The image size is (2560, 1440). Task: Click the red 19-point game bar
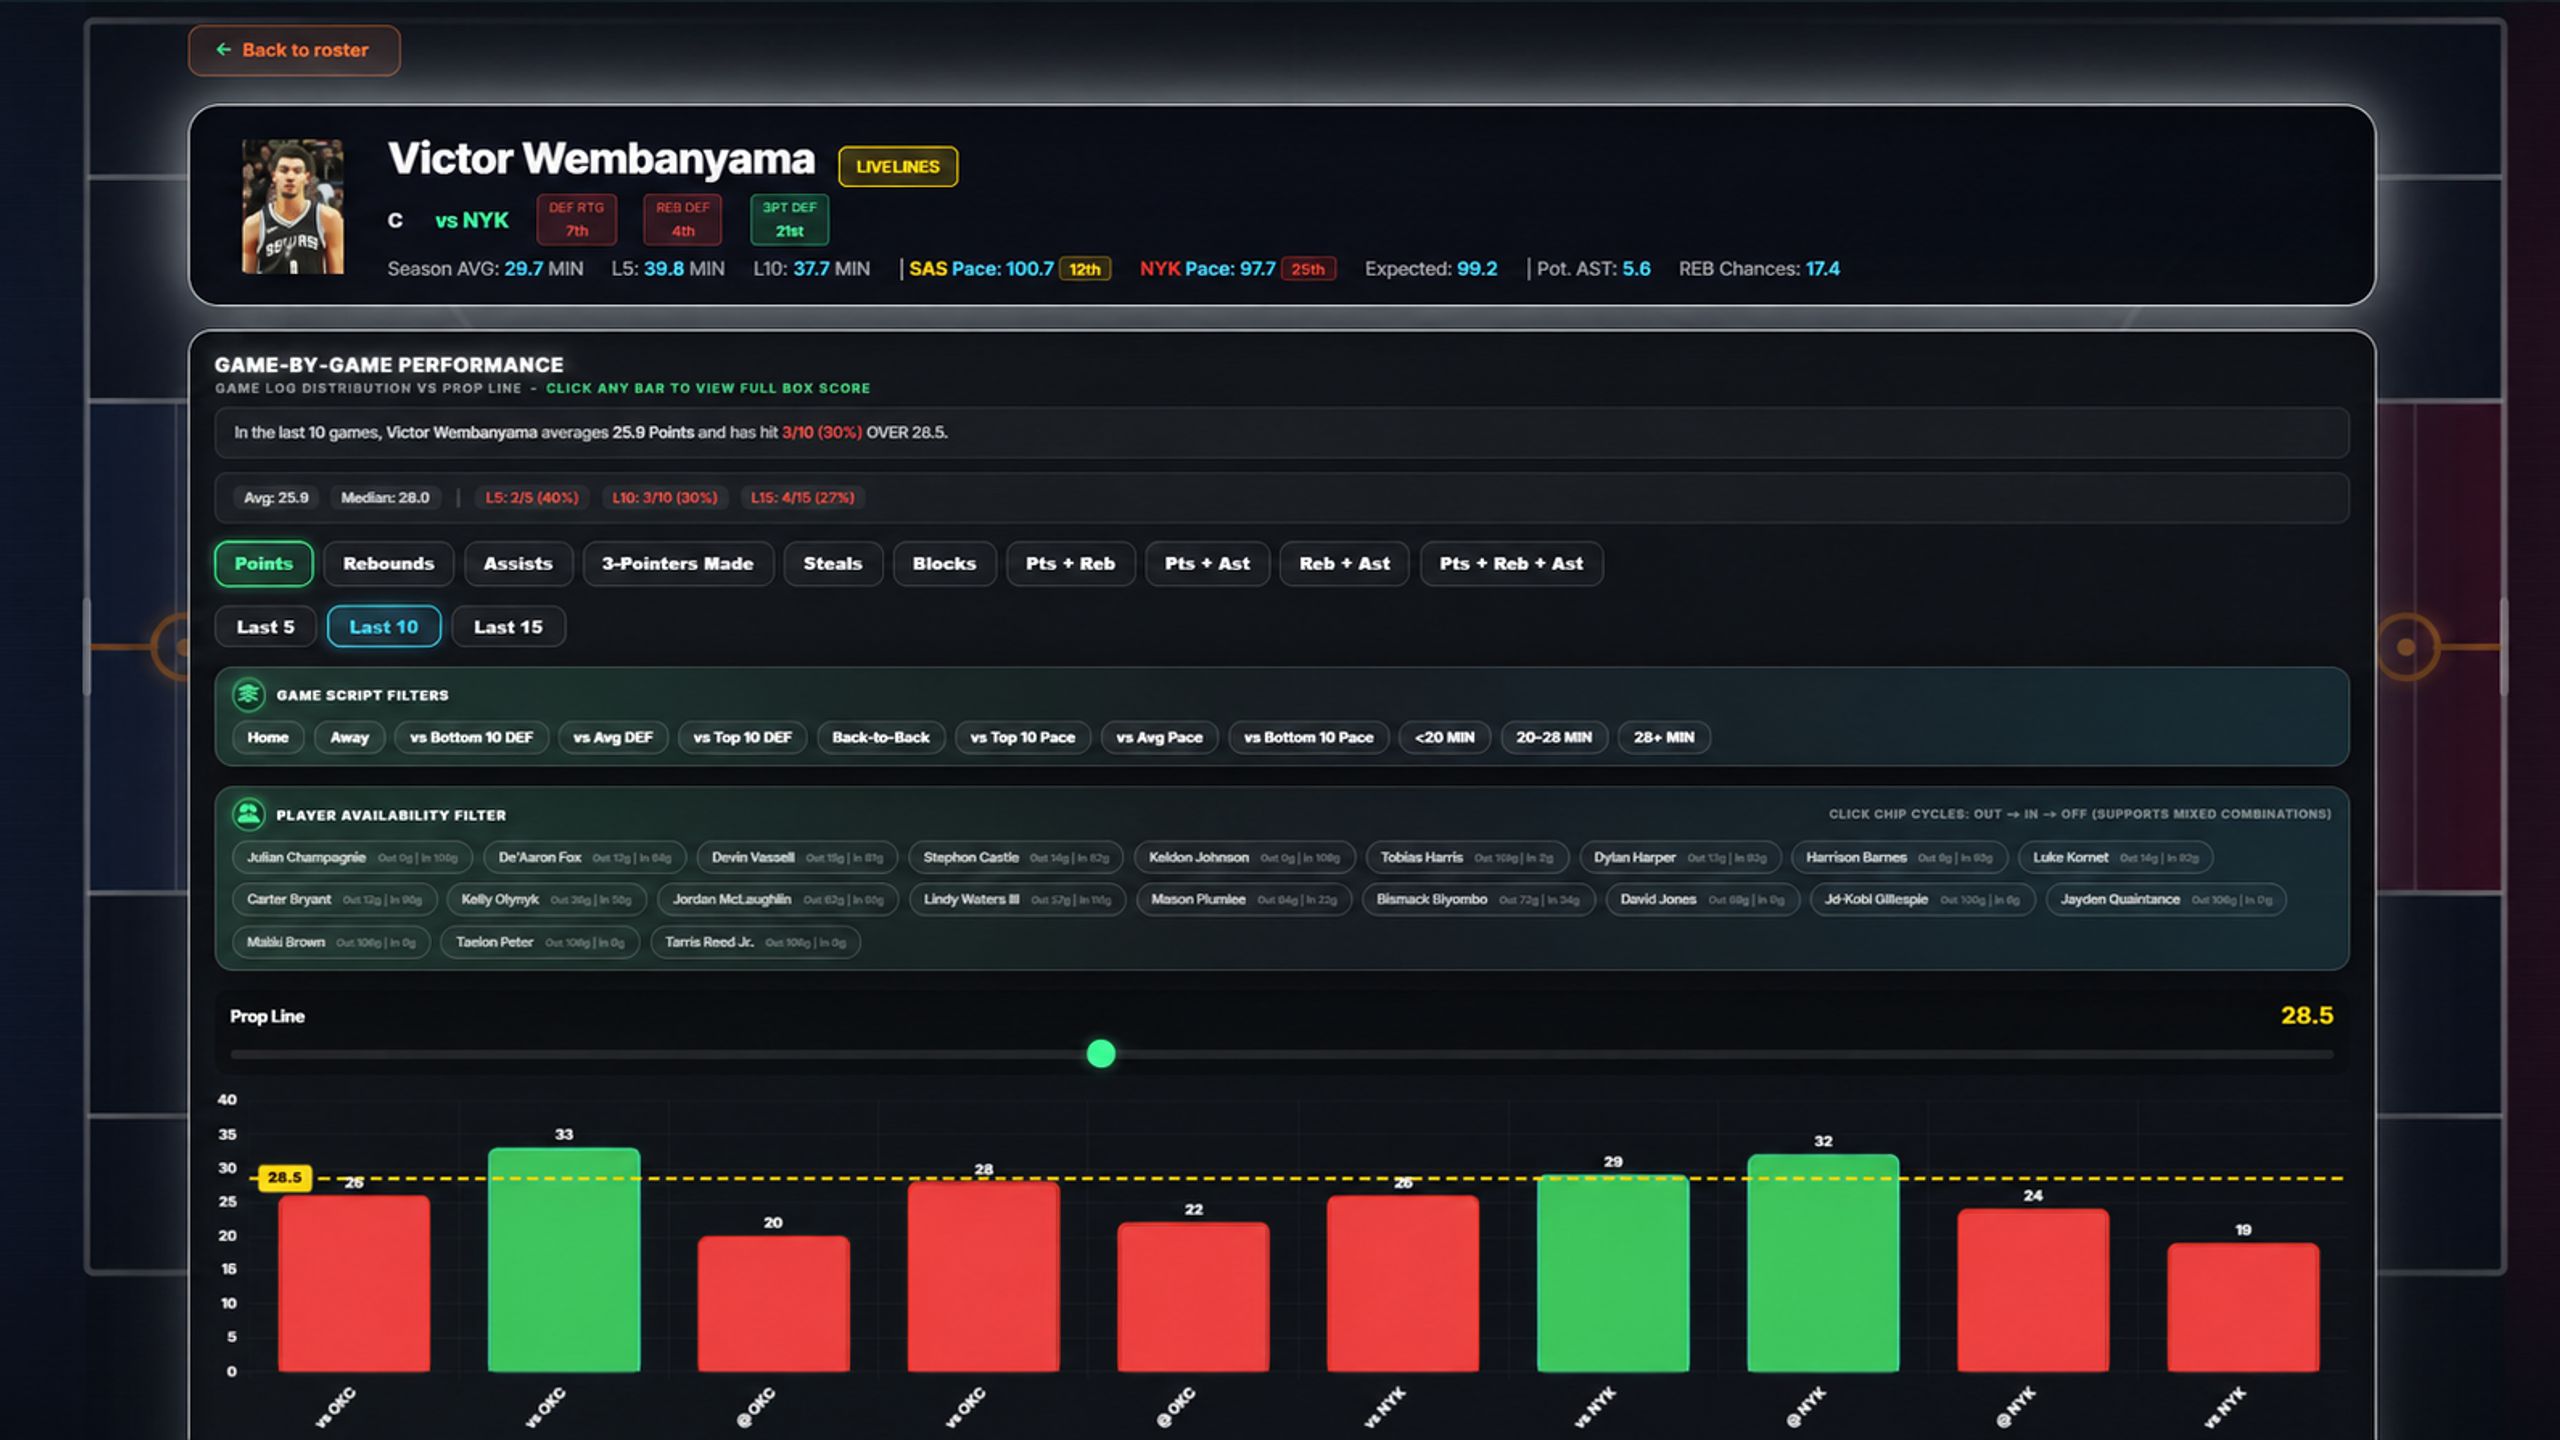(x=2243, y=1307)
